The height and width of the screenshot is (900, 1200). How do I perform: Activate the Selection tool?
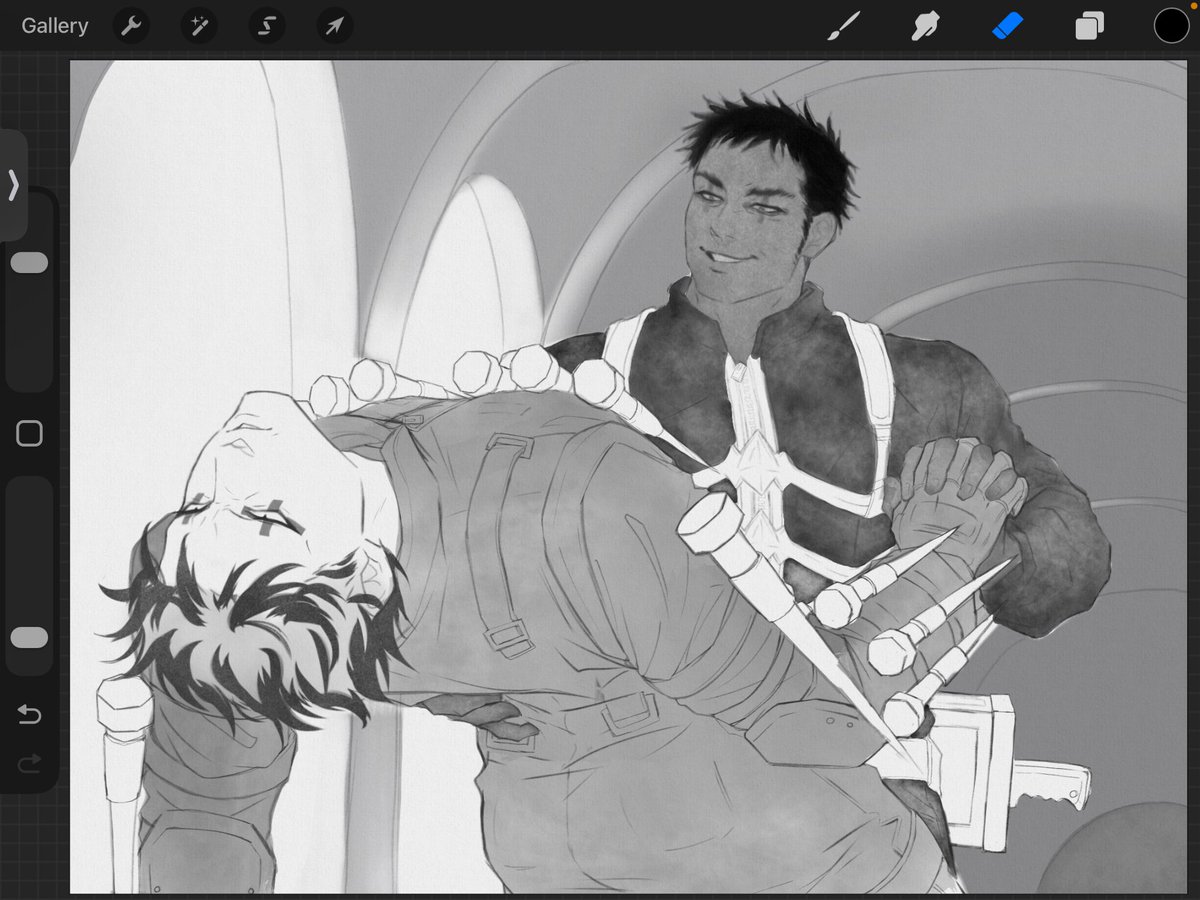point(267,26)
